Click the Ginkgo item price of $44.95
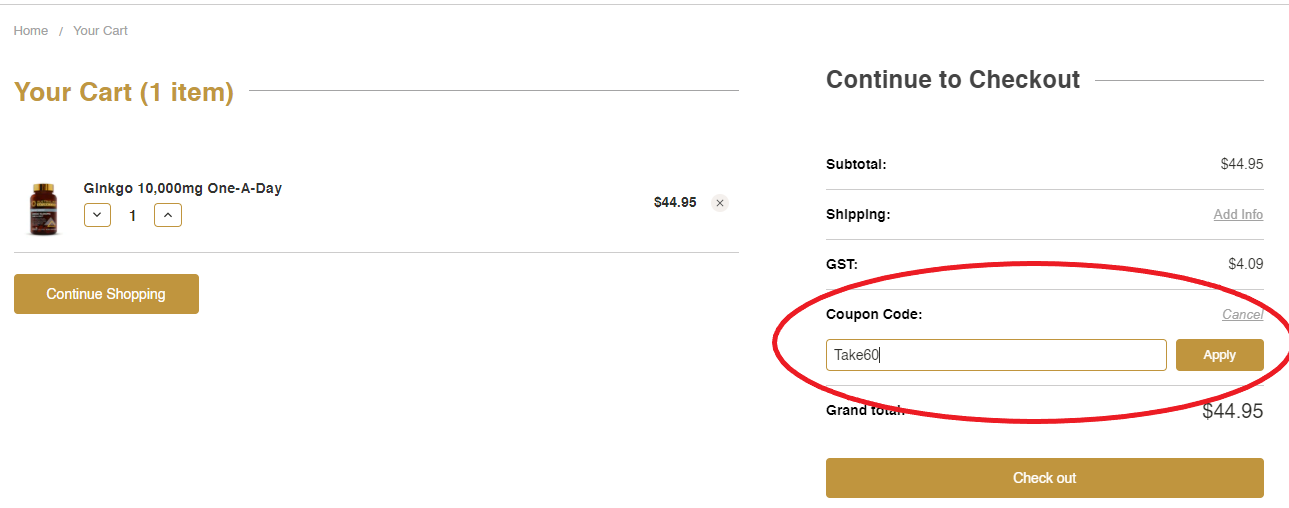This screenshot has width=1289, height=508. click(675, 202)
